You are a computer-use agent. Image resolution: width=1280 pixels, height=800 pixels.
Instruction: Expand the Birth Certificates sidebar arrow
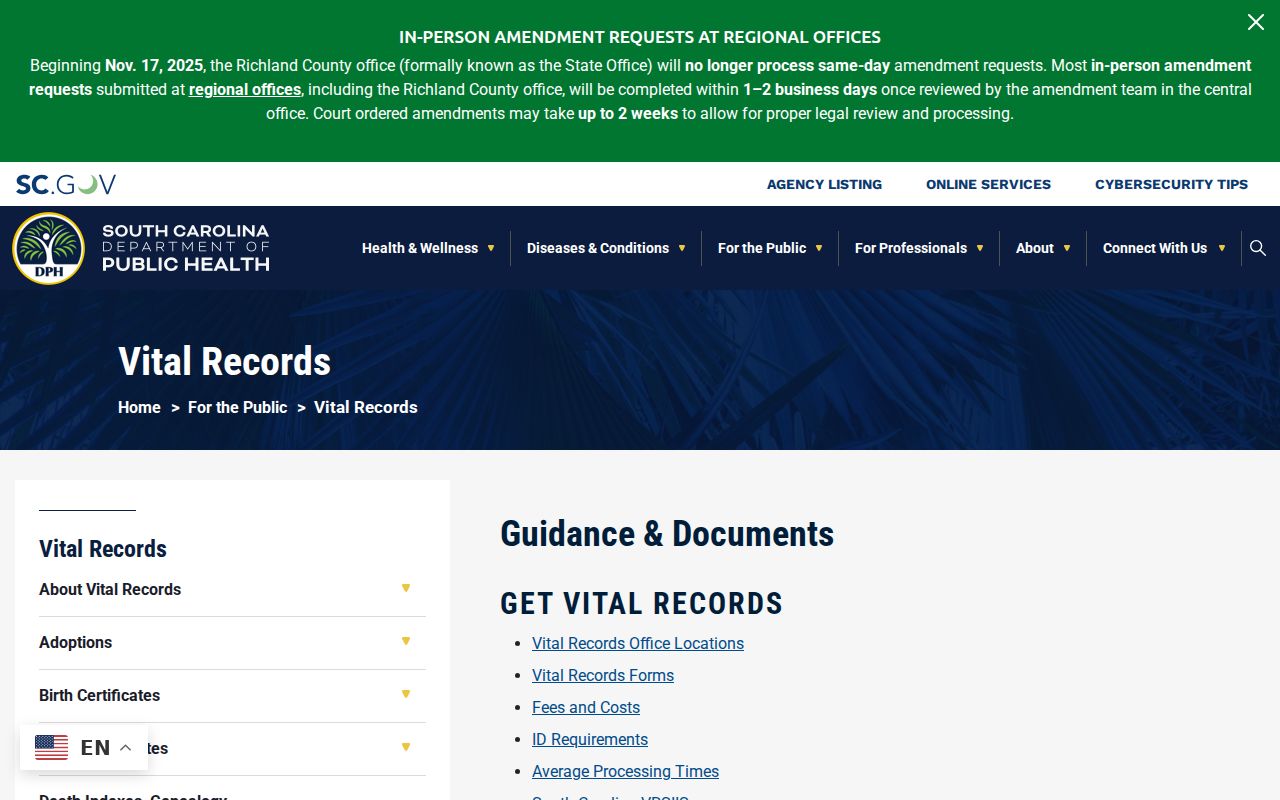click(x=406, y=694)
